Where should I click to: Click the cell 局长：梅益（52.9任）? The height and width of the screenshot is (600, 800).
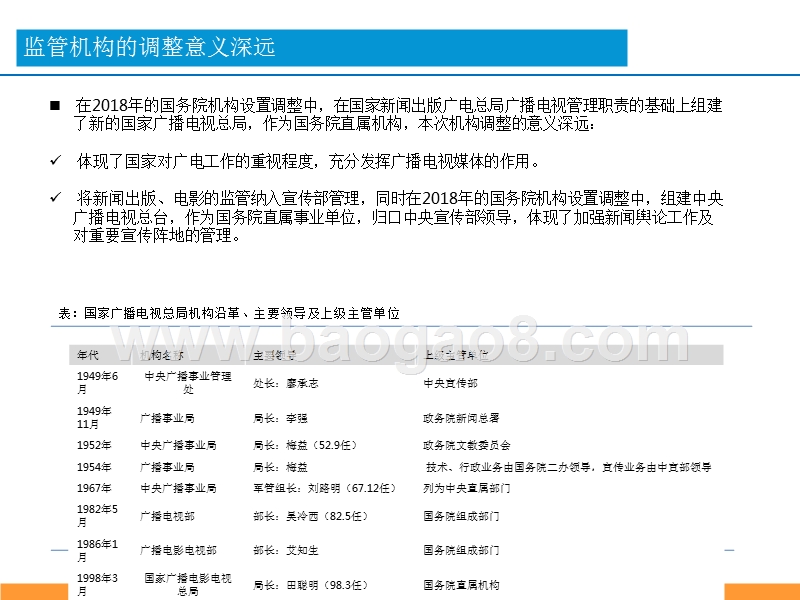coord(305,445)
